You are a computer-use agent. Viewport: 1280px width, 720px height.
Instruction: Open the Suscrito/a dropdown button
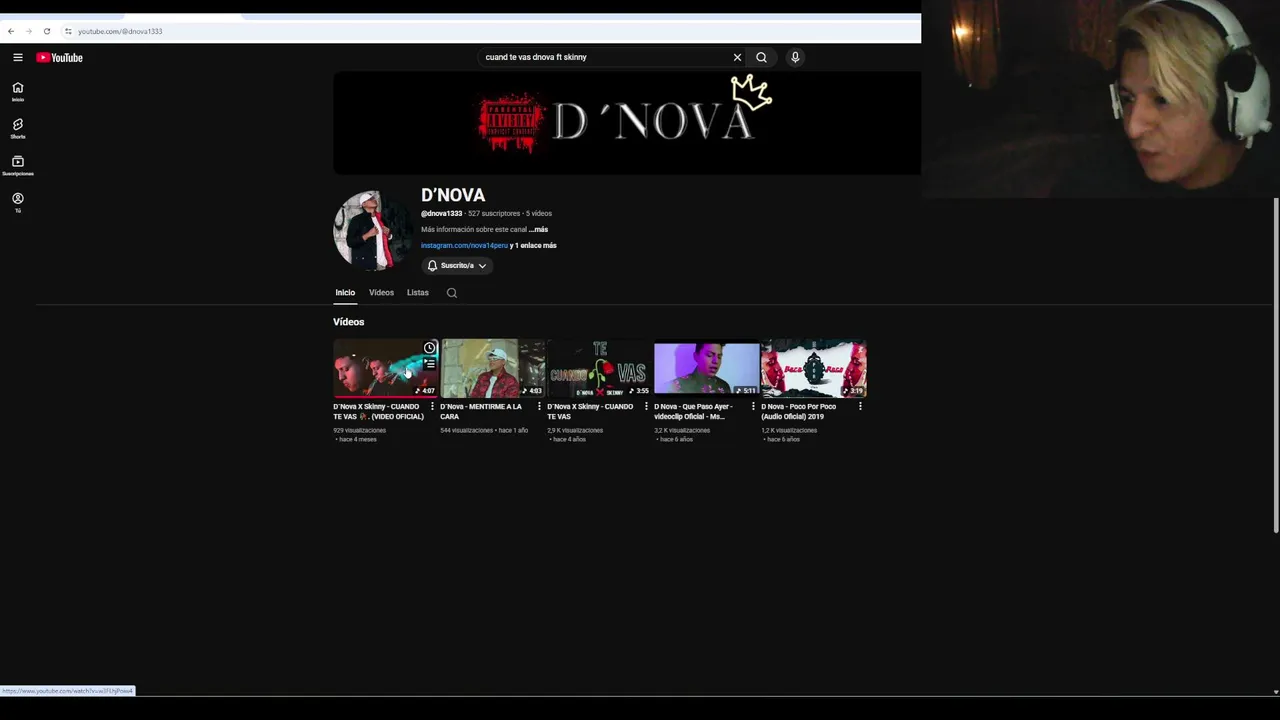456,265
